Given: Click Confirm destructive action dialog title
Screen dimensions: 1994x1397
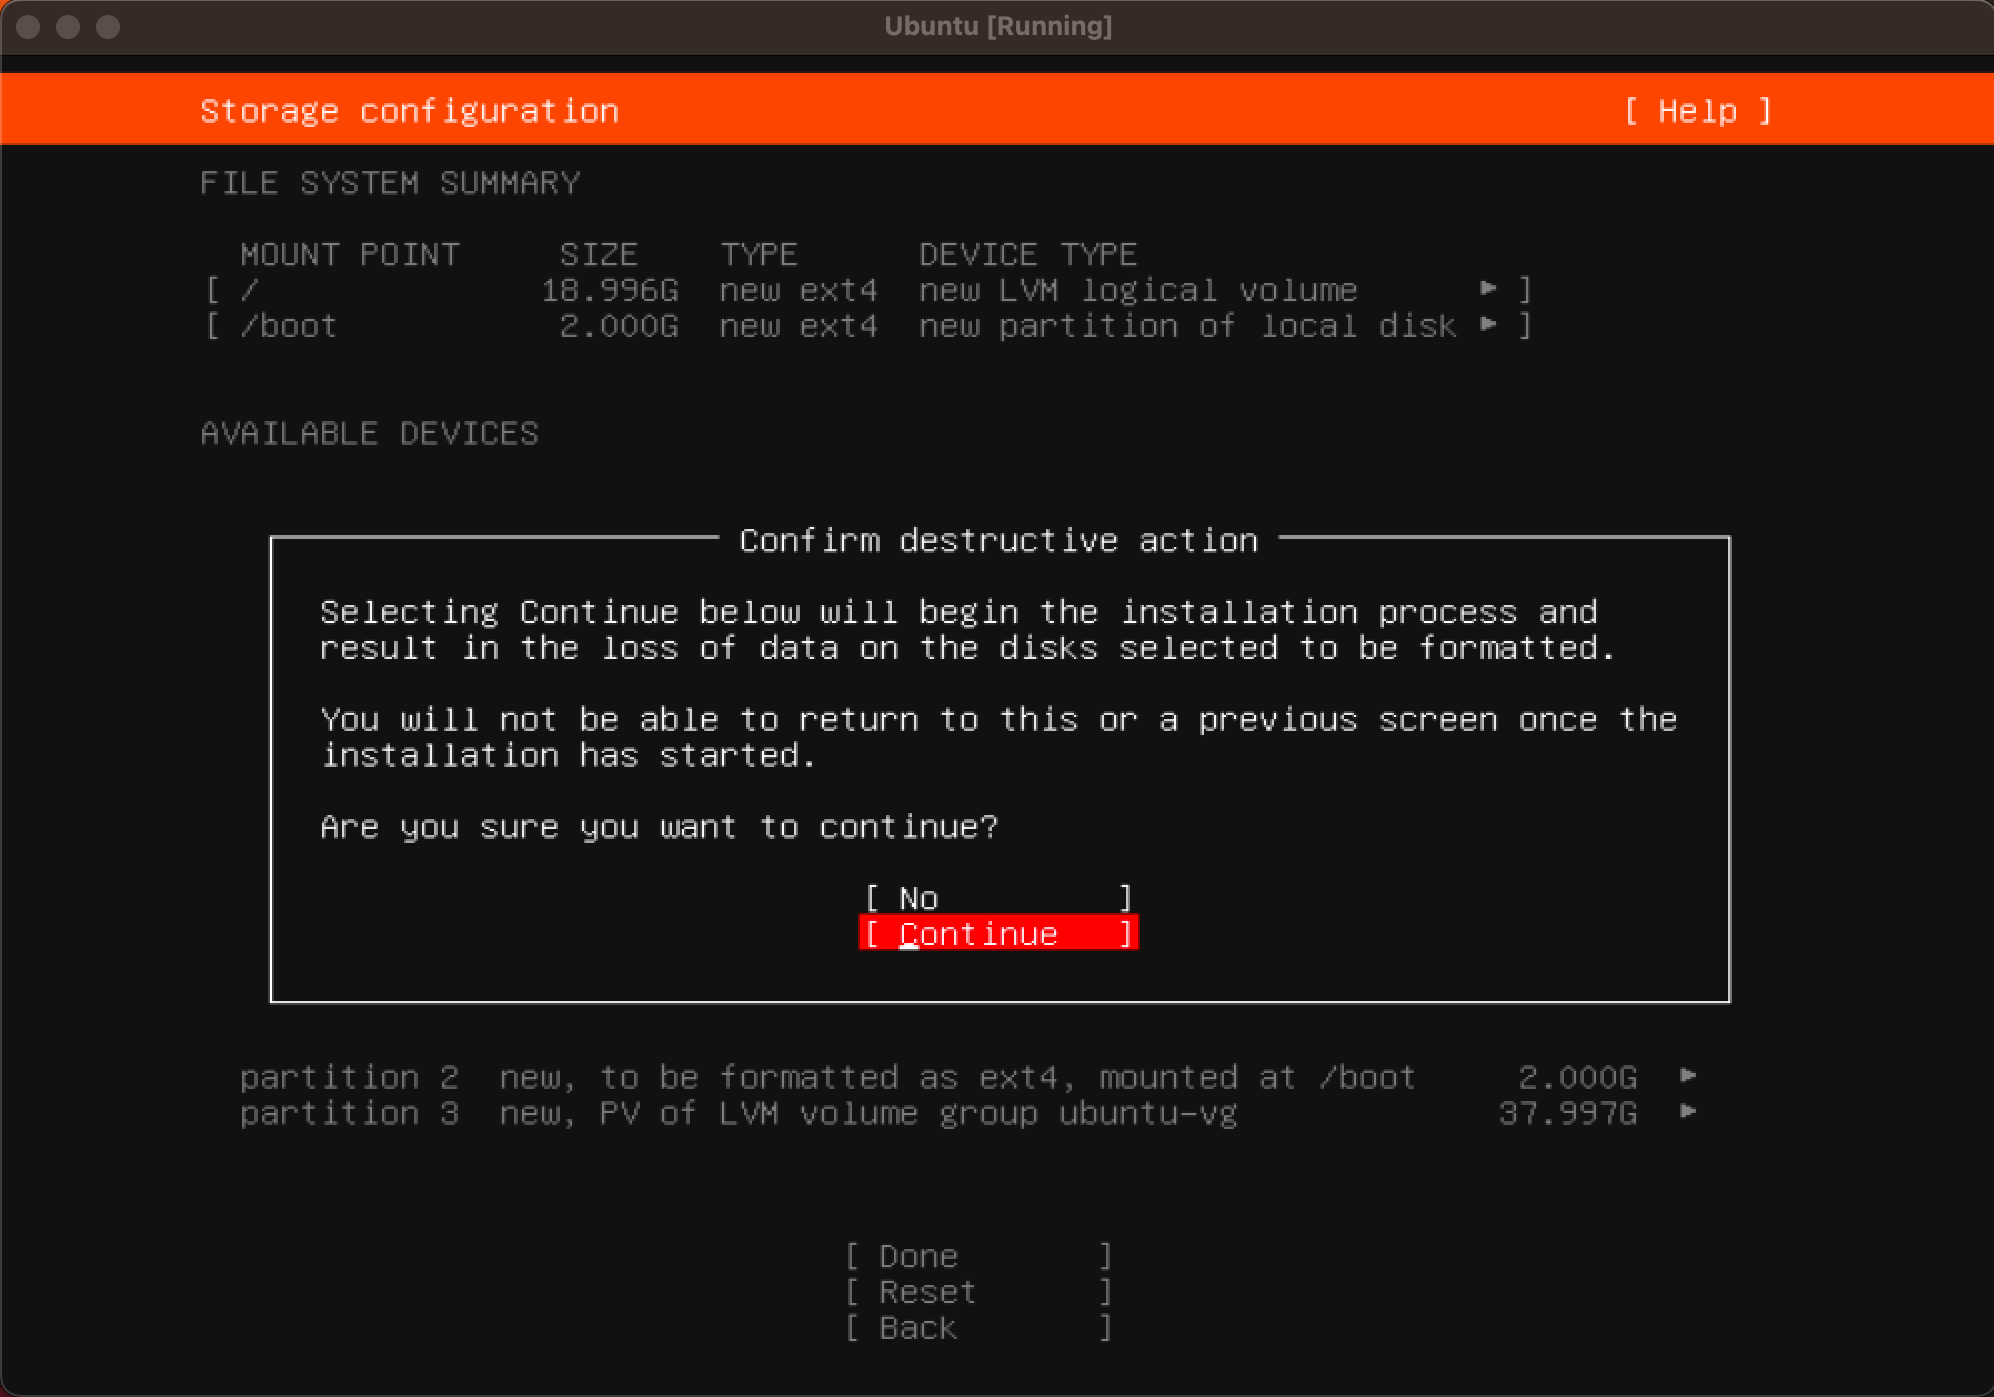Looking at the screenshot, I should point(997,540).
